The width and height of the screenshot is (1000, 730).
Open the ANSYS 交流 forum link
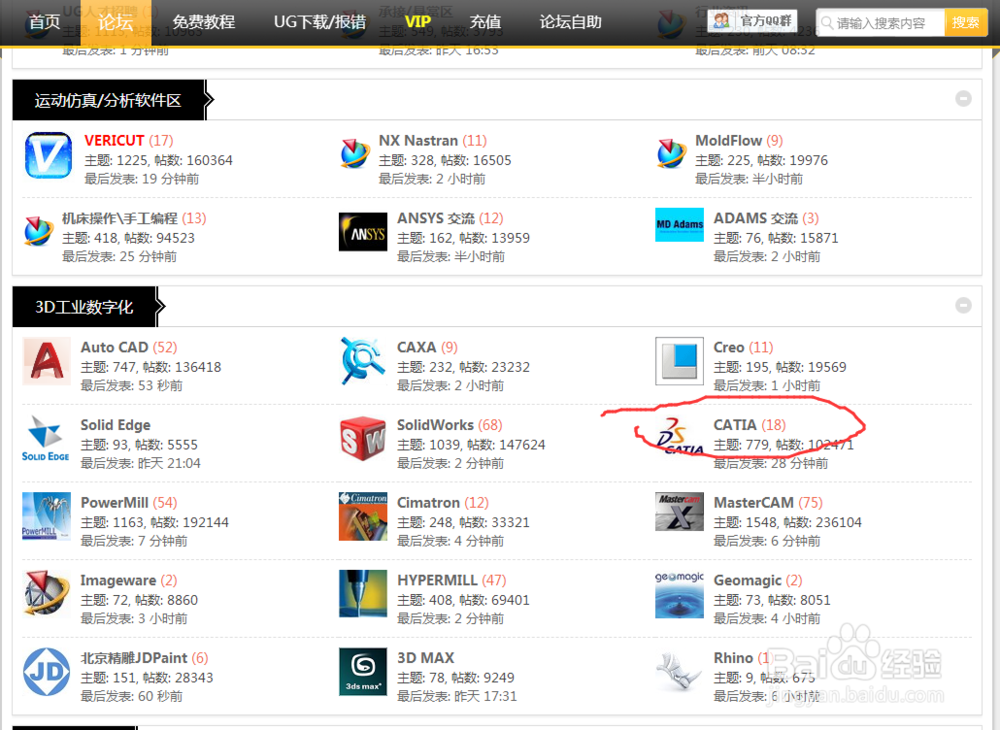click(436, 218)
